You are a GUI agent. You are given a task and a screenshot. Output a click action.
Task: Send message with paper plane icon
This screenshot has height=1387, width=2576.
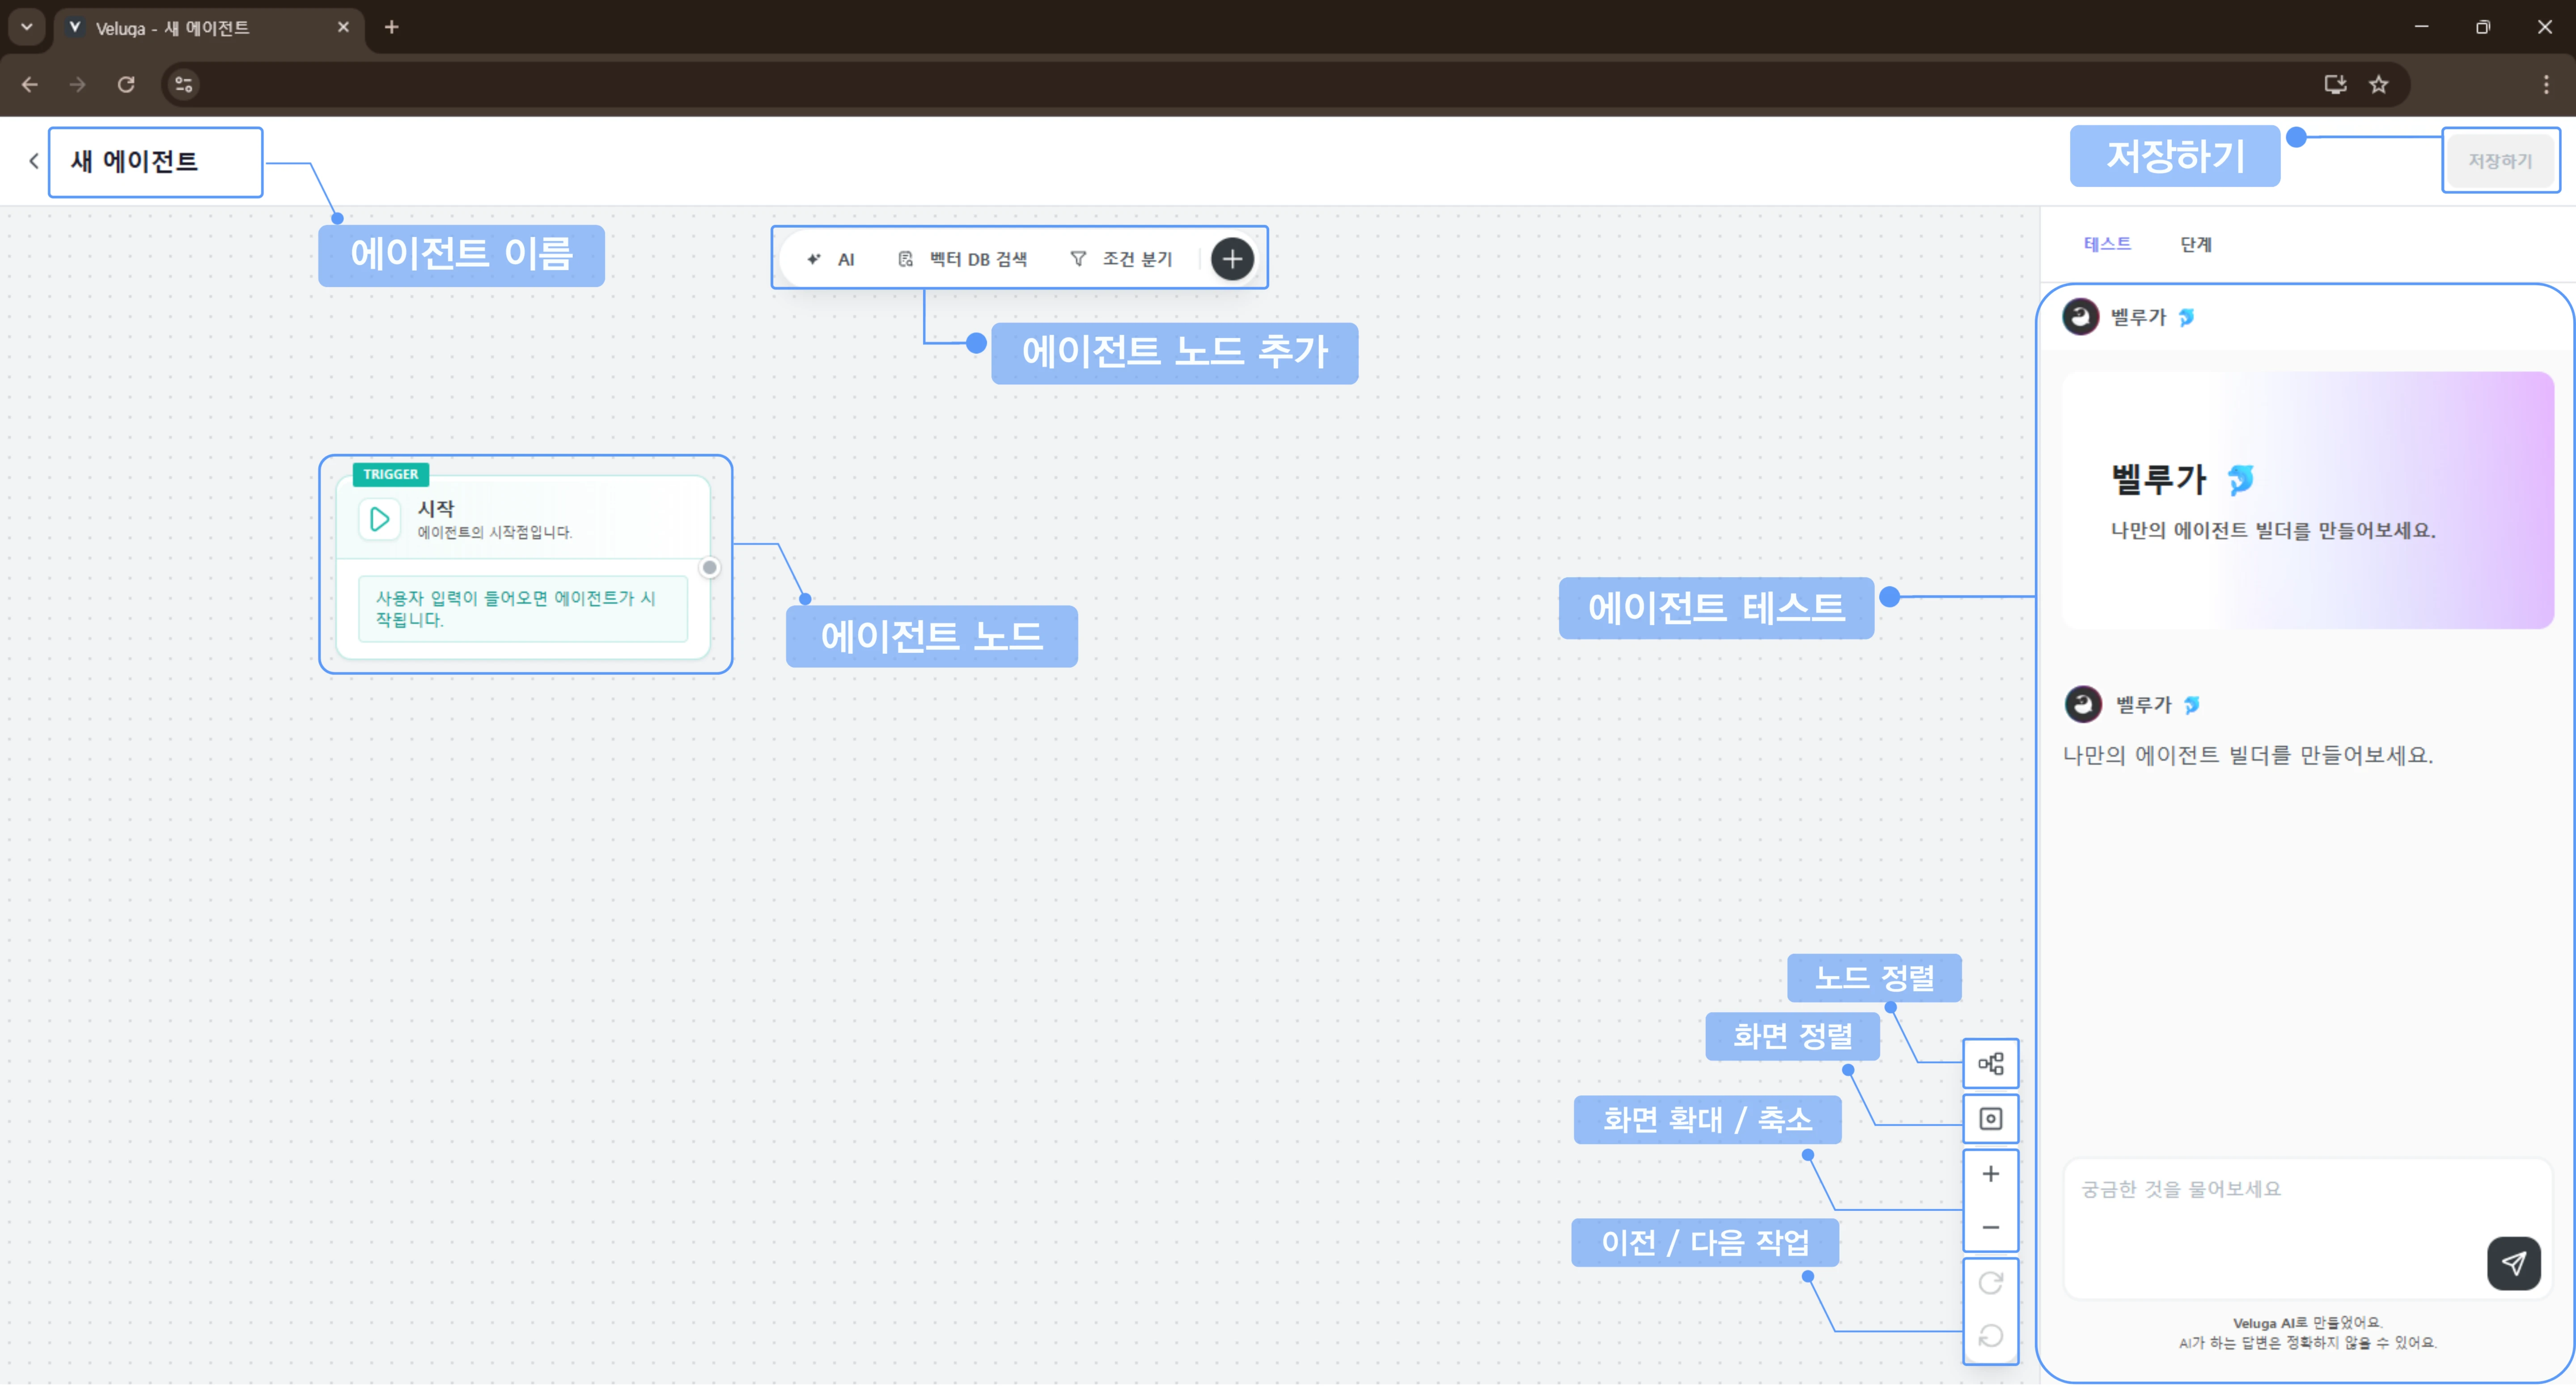point(2513,1263)
